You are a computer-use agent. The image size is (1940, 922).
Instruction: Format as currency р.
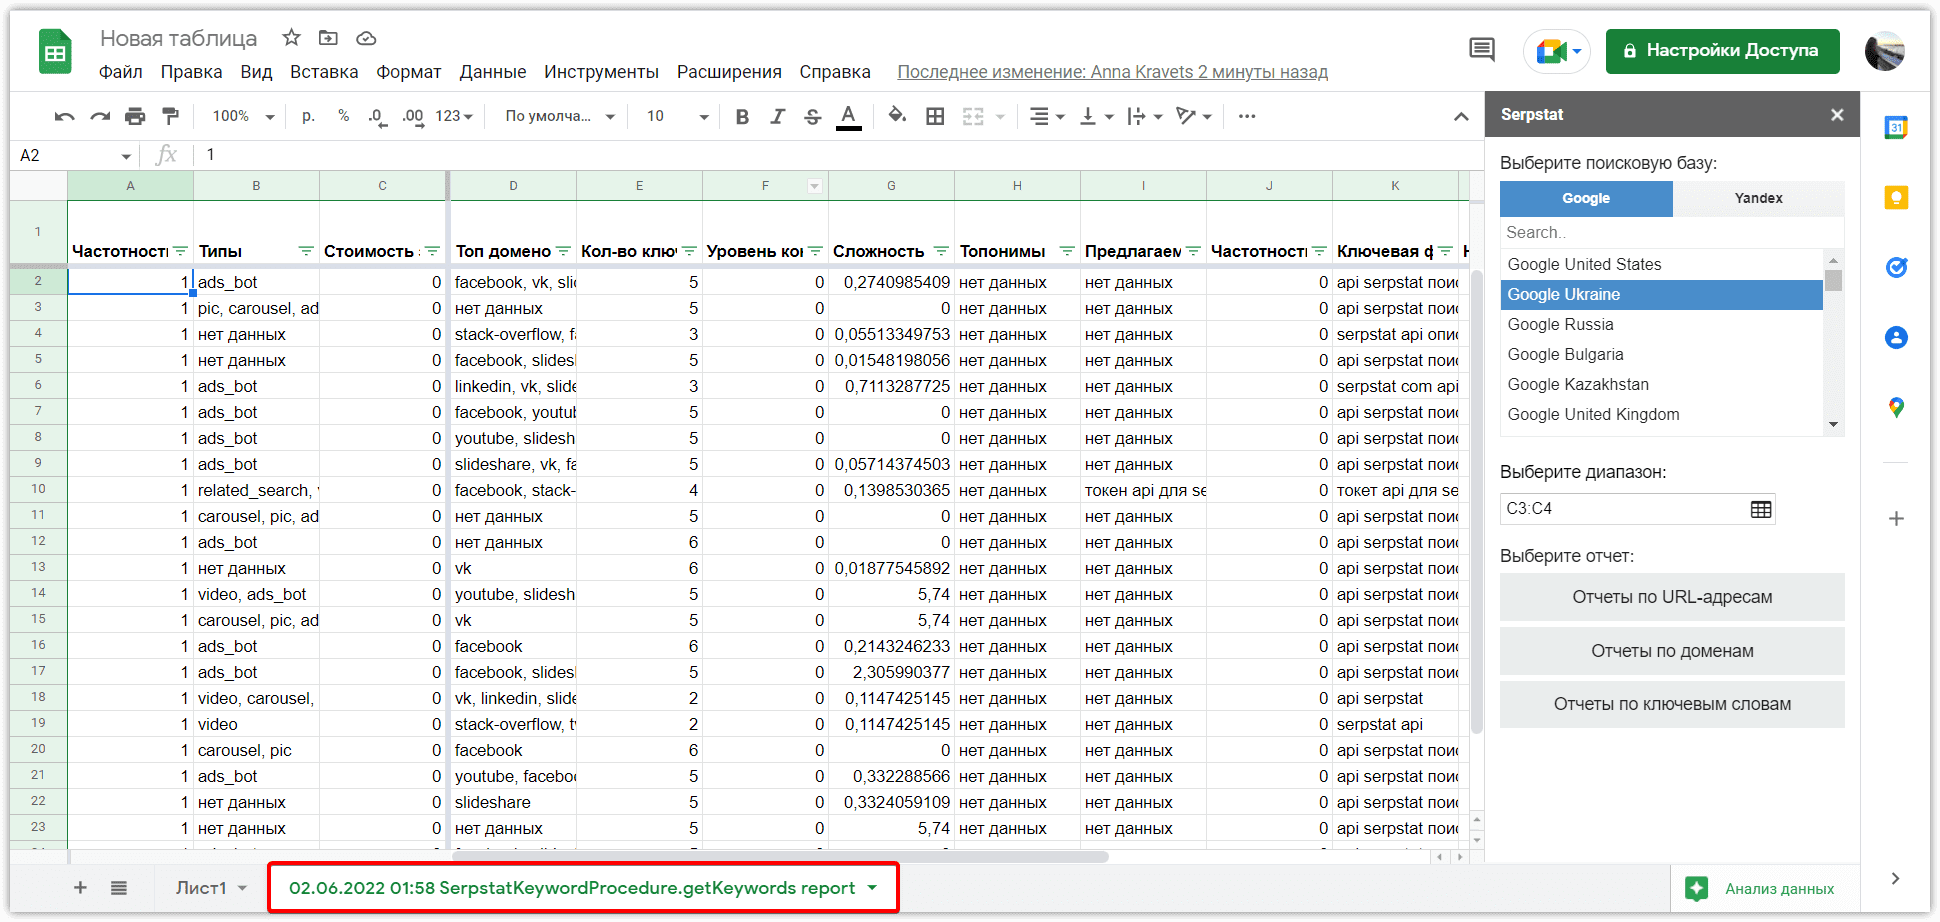pyautogui.click(x=308, y=116)
